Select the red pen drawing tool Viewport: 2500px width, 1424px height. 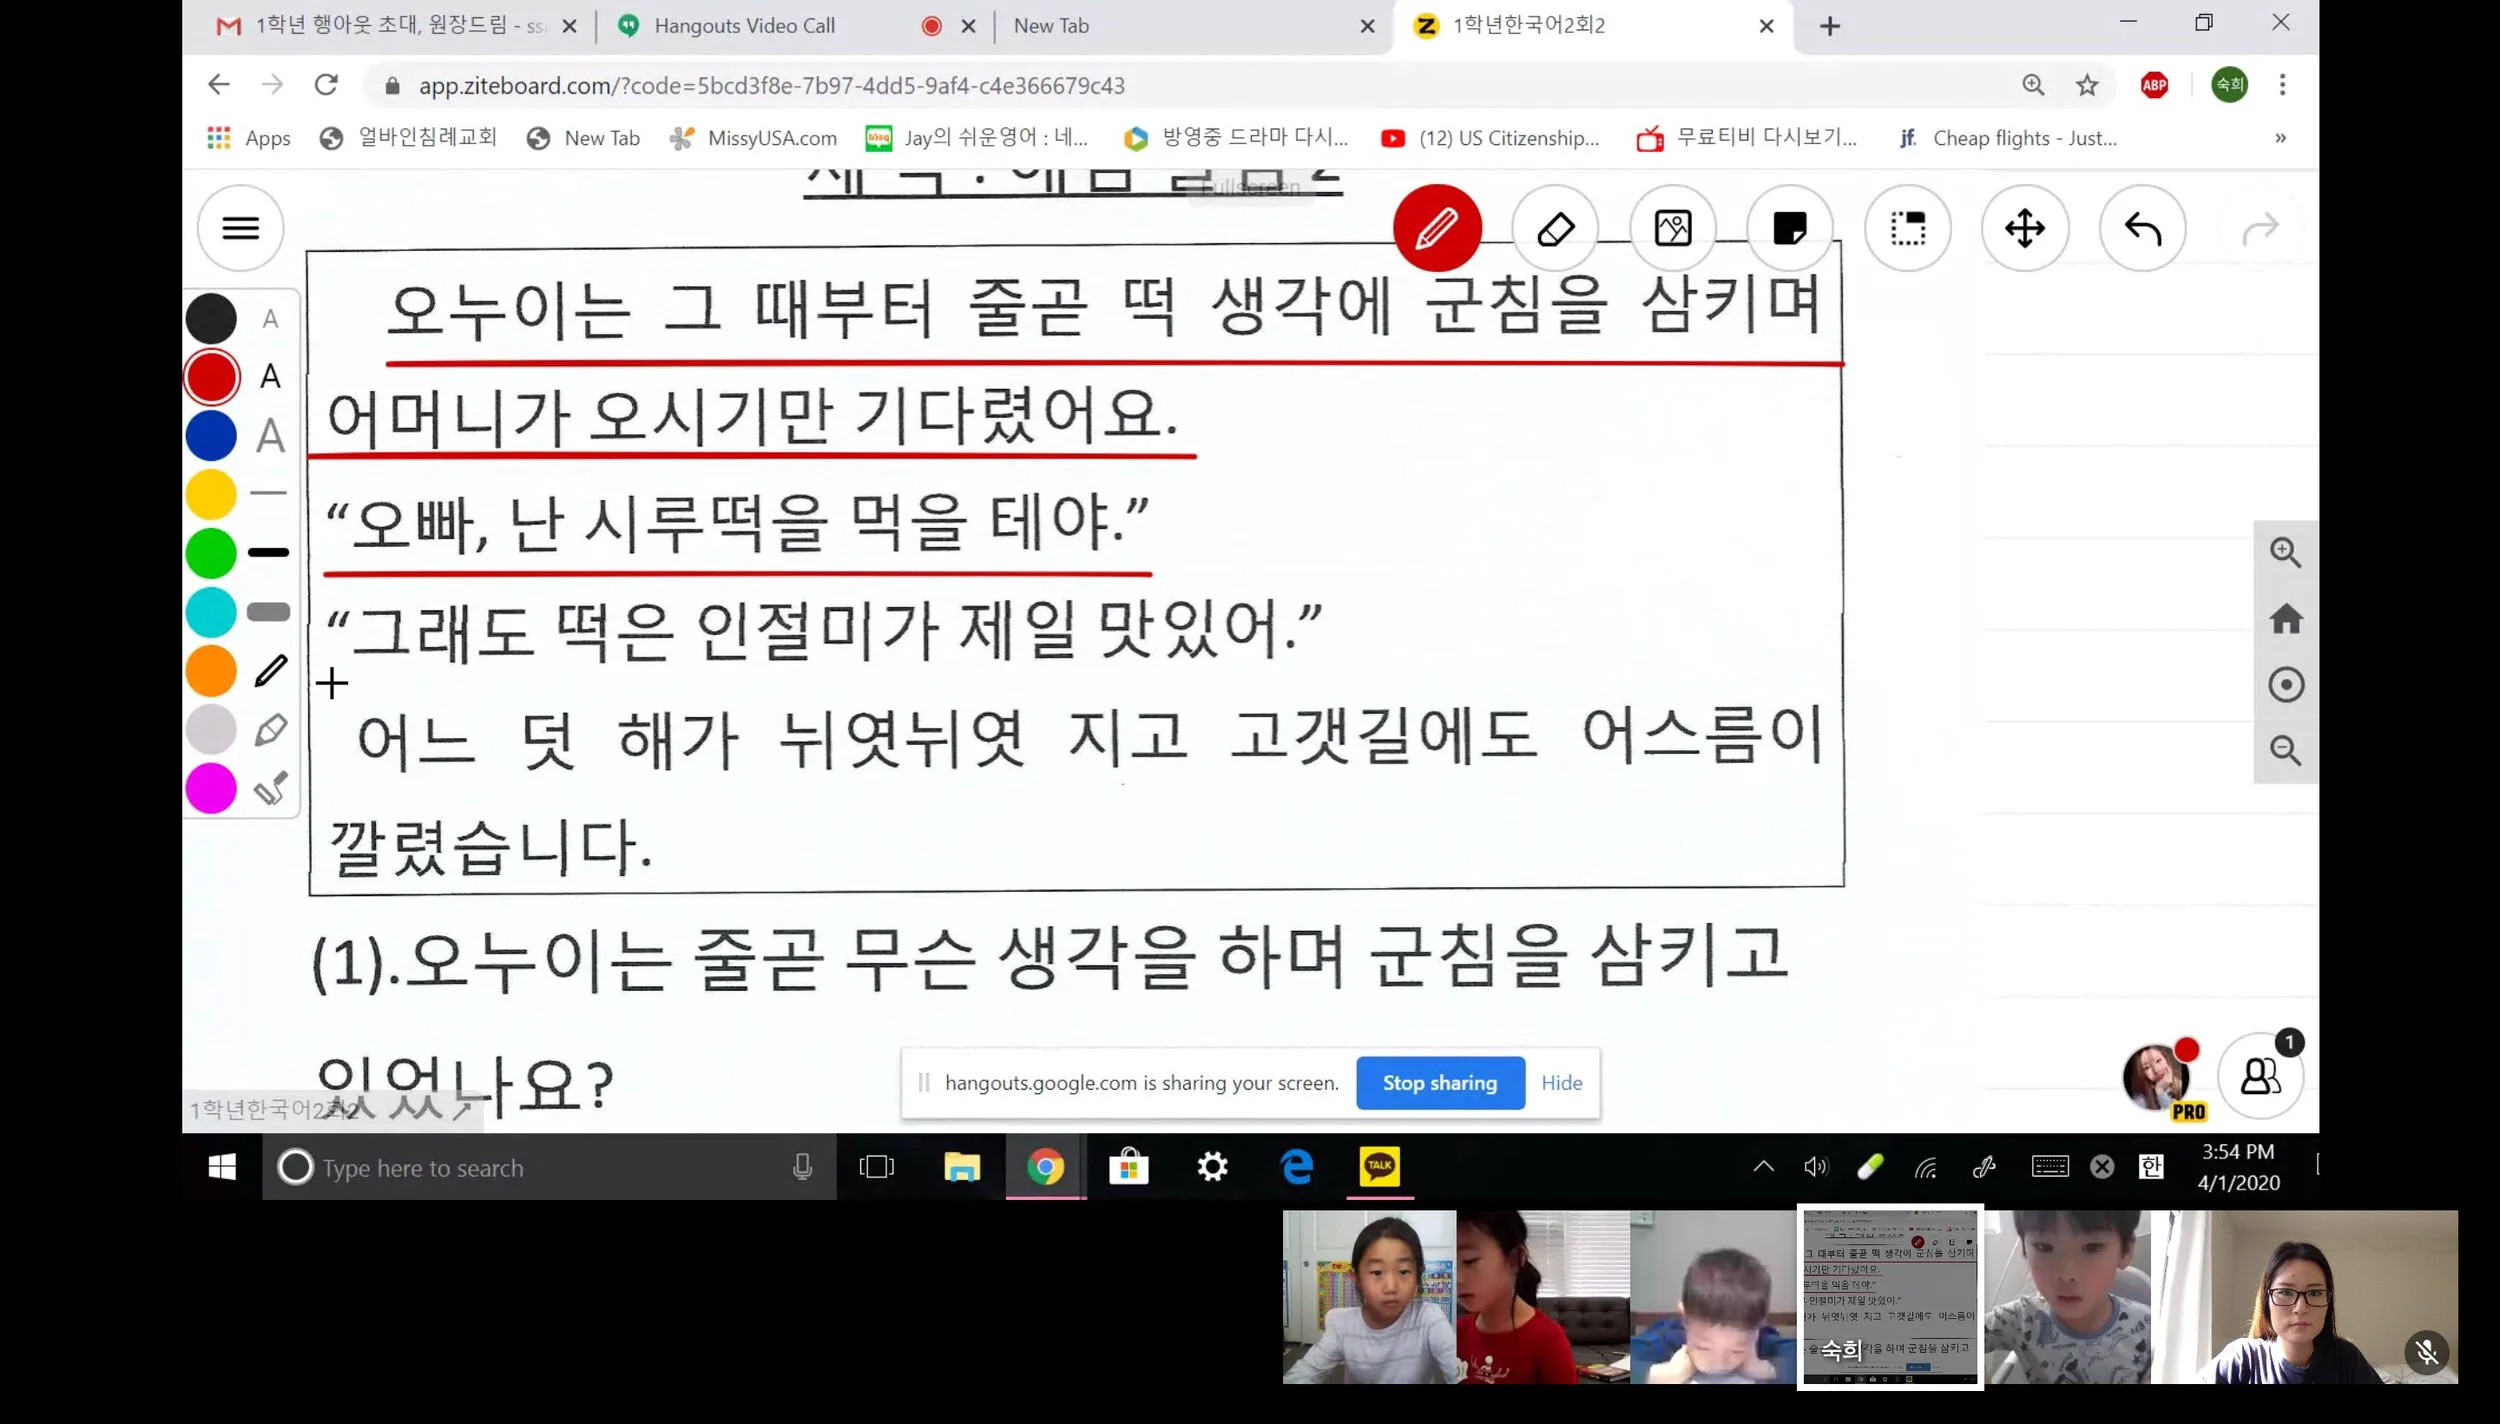1436,228
